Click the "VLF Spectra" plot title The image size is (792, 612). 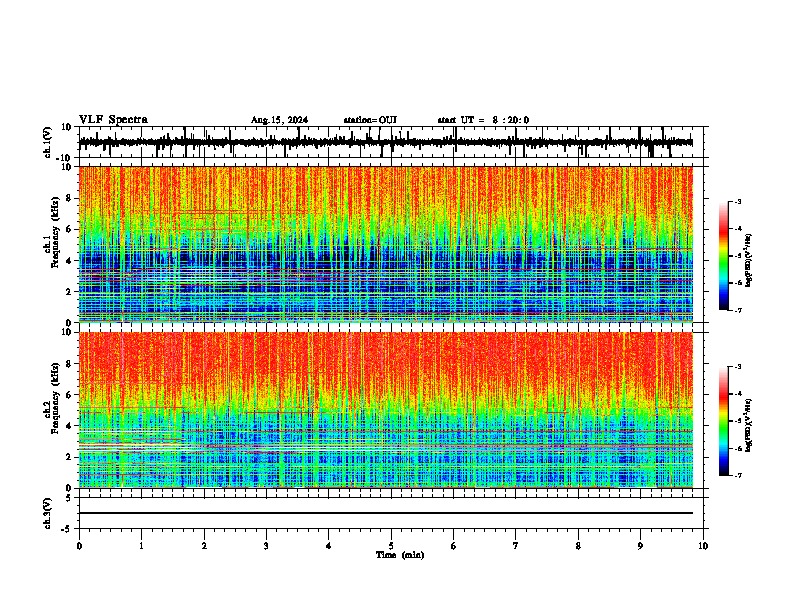point(113,120)
